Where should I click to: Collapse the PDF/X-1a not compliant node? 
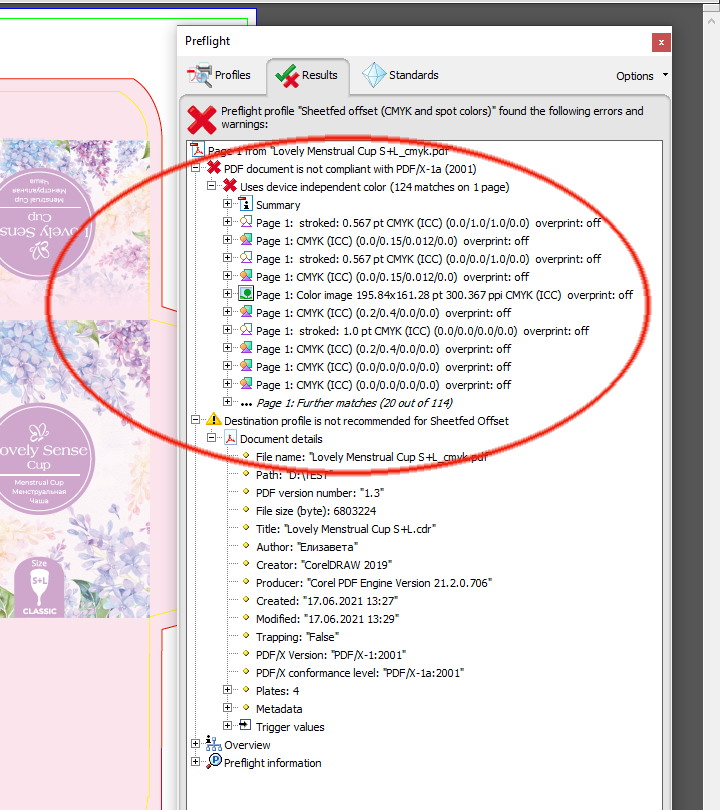tap(195, 168)
